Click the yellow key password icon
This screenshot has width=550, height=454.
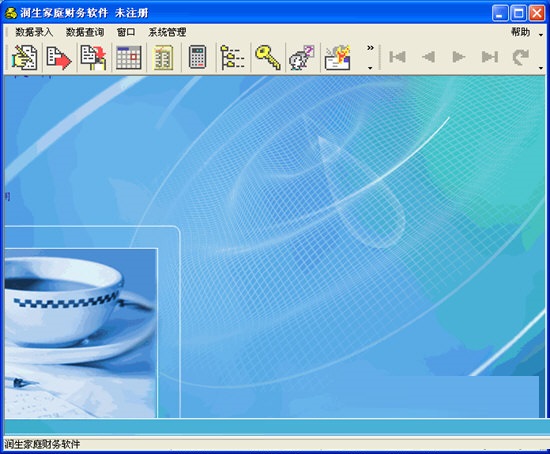(268, 57)
